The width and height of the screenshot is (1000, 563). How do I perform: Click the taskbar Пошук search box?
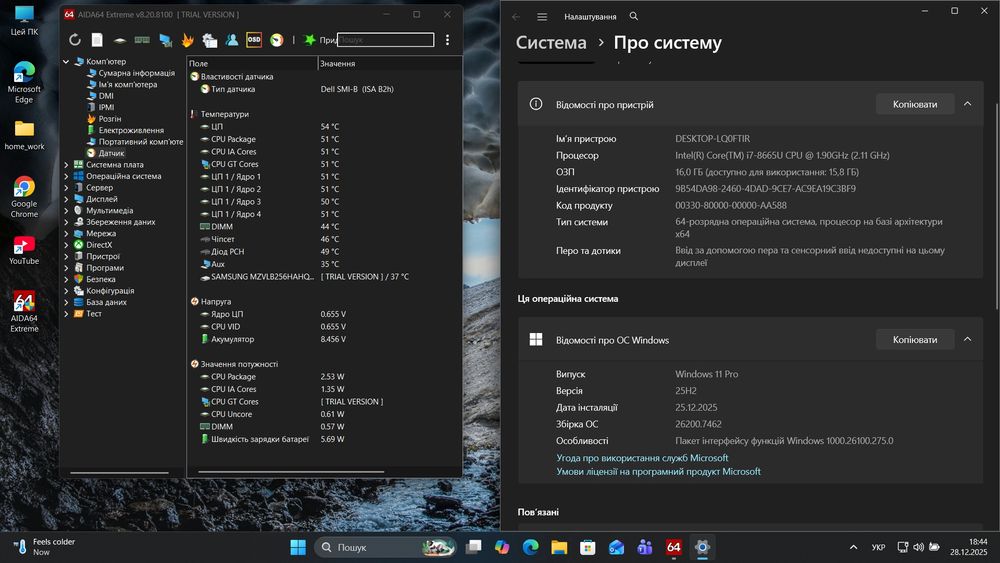point(385,547)
